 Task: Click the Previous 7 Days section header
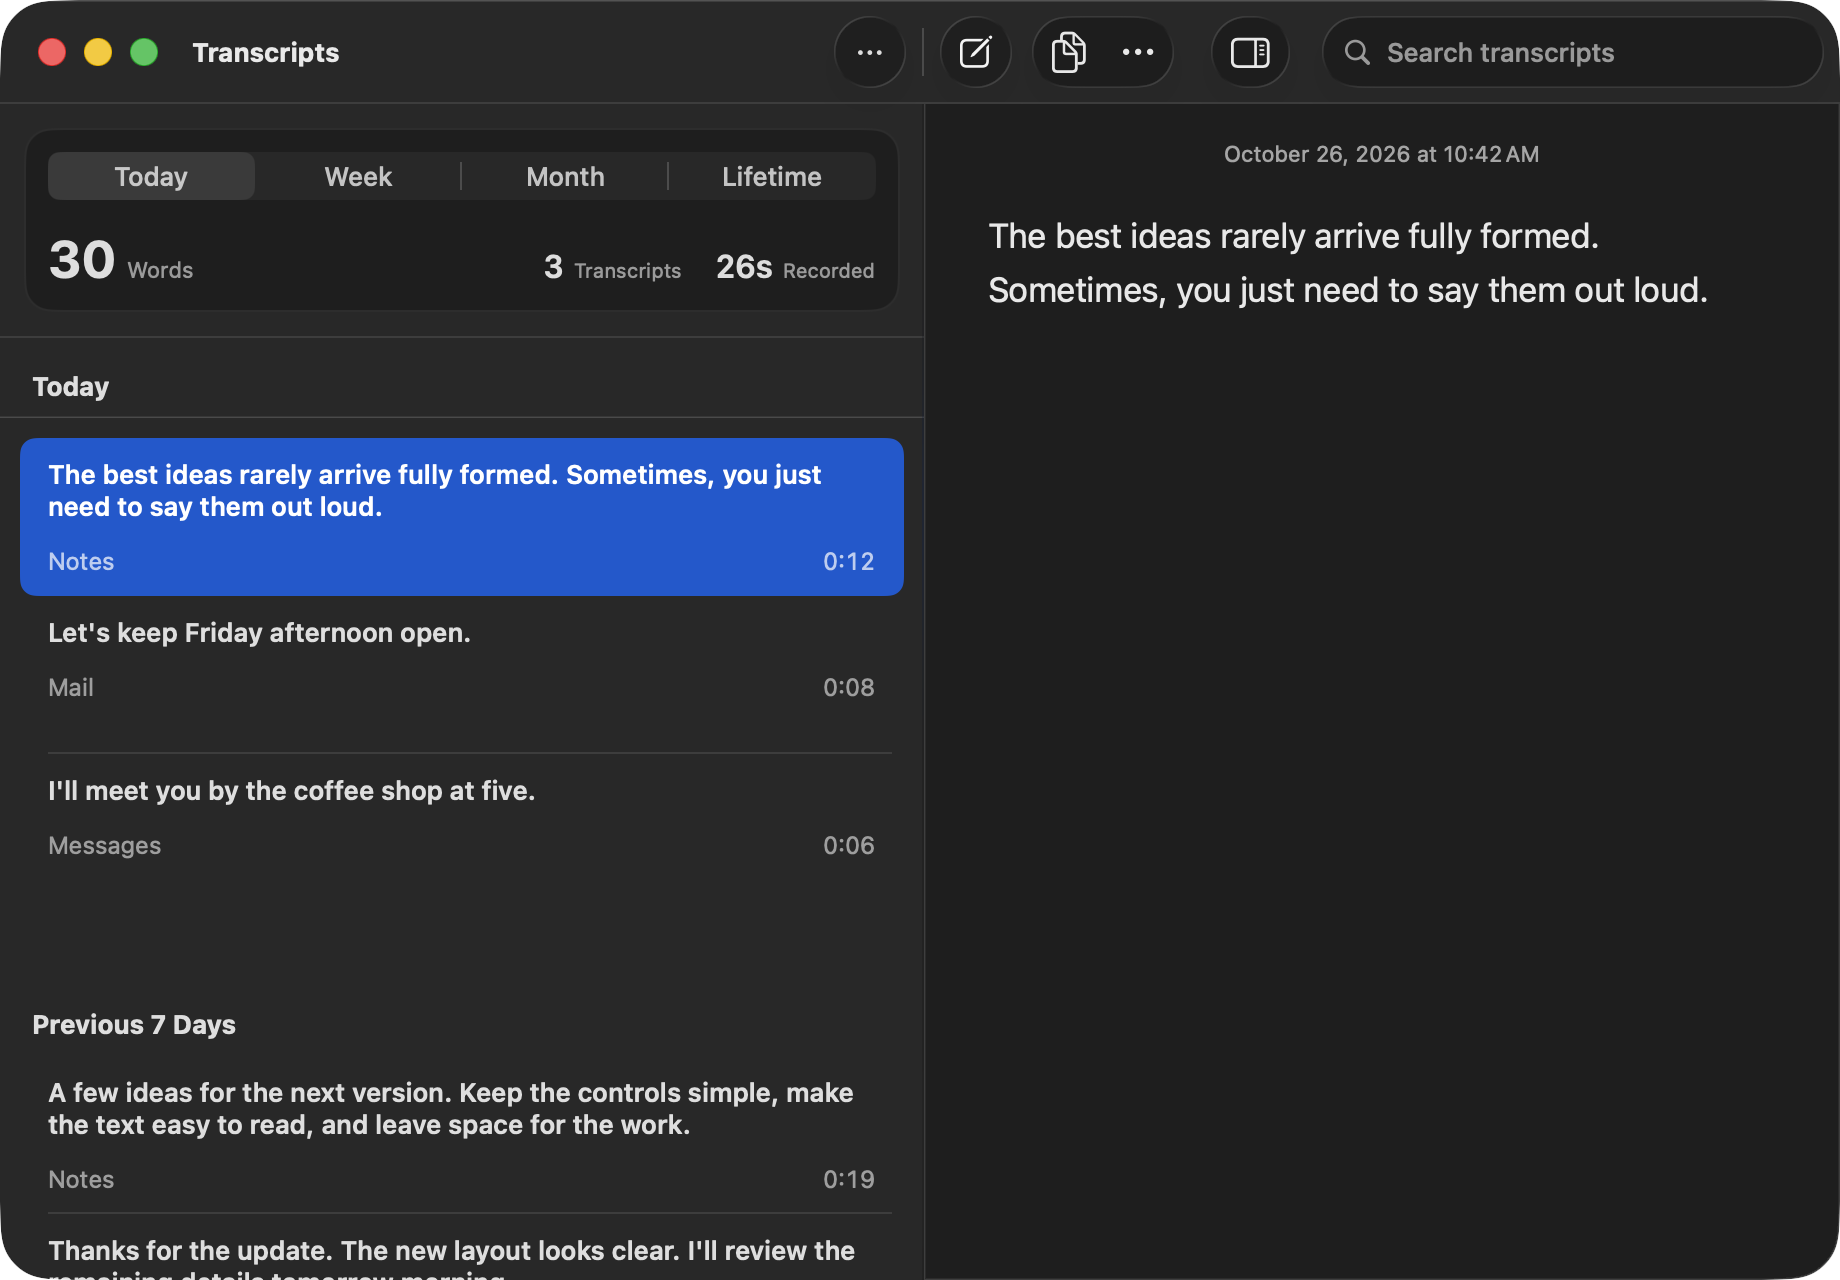click(134, 1025)
